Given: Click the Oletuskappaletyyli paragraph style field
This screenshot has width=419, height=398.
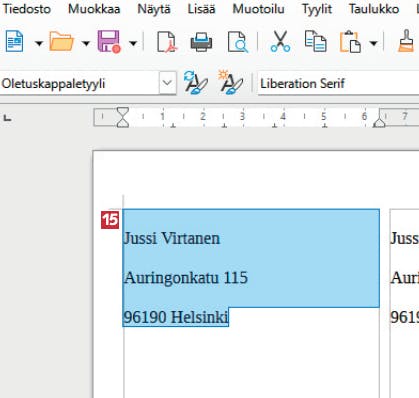Looking at the screenshot, I should pos(79,83).
